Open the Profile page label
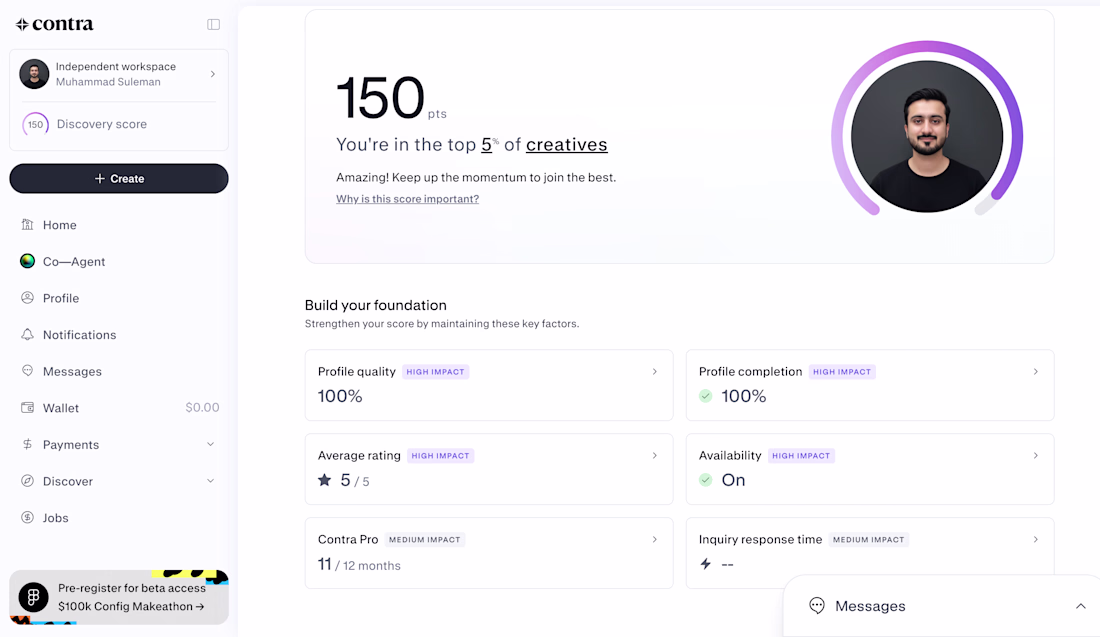1100x637 pixels. click(61, 298)
